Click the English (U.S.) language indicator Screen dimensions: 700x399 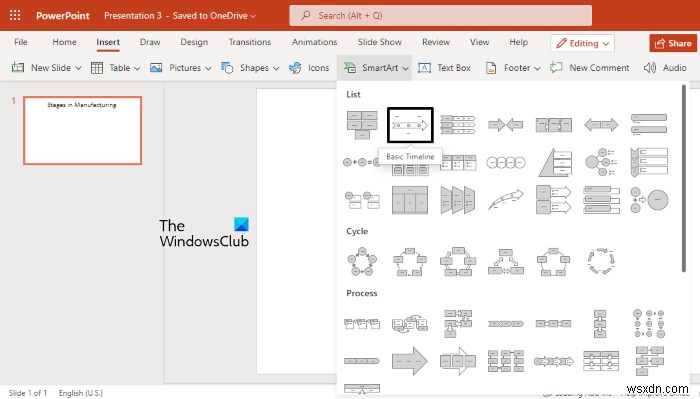point(80,393)
